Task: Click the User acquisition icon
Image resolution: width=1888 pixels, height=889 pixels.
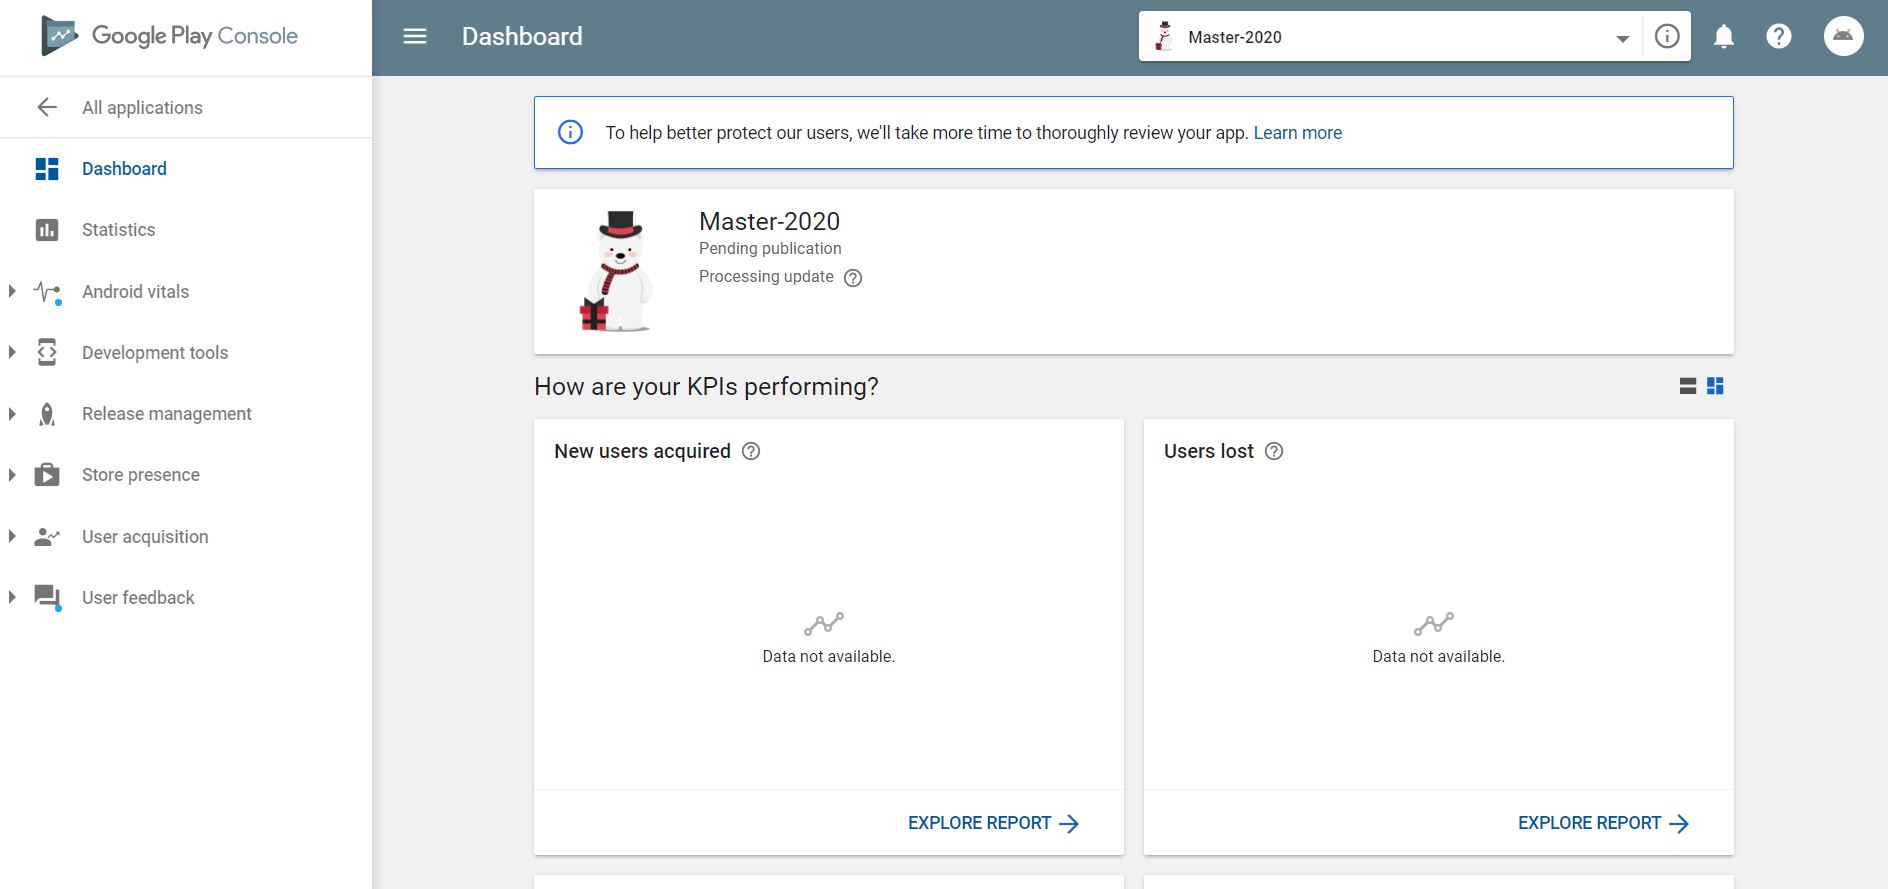Action: coord(47,537)
